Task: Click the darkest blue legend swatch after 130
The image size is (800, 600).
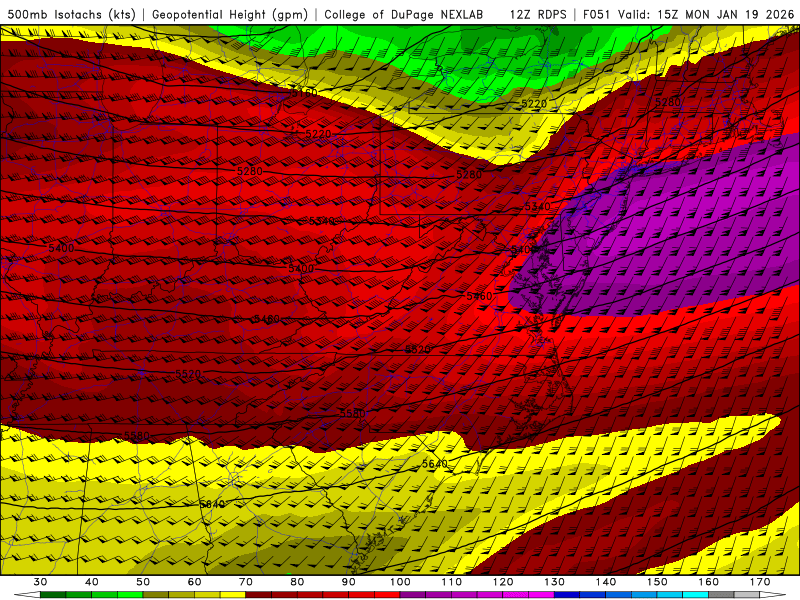Action: click(x=567, y=594)
